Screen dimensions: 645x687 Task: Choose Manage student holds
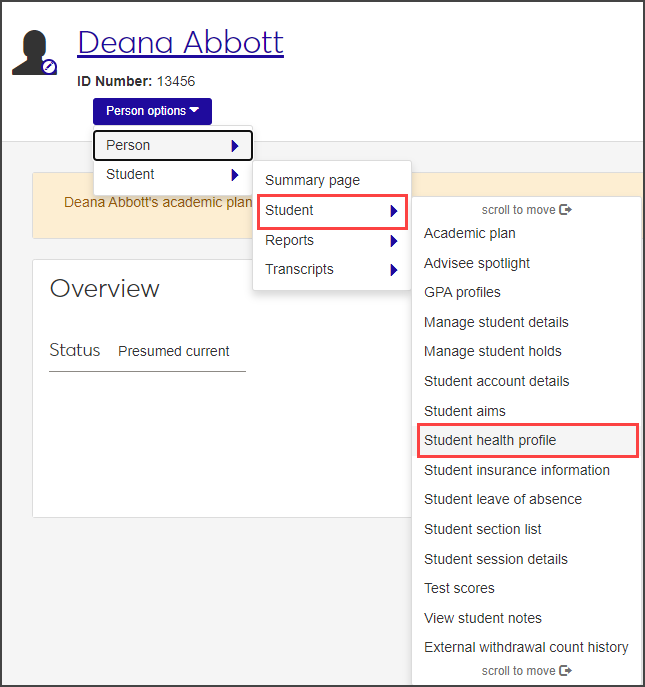493,351
